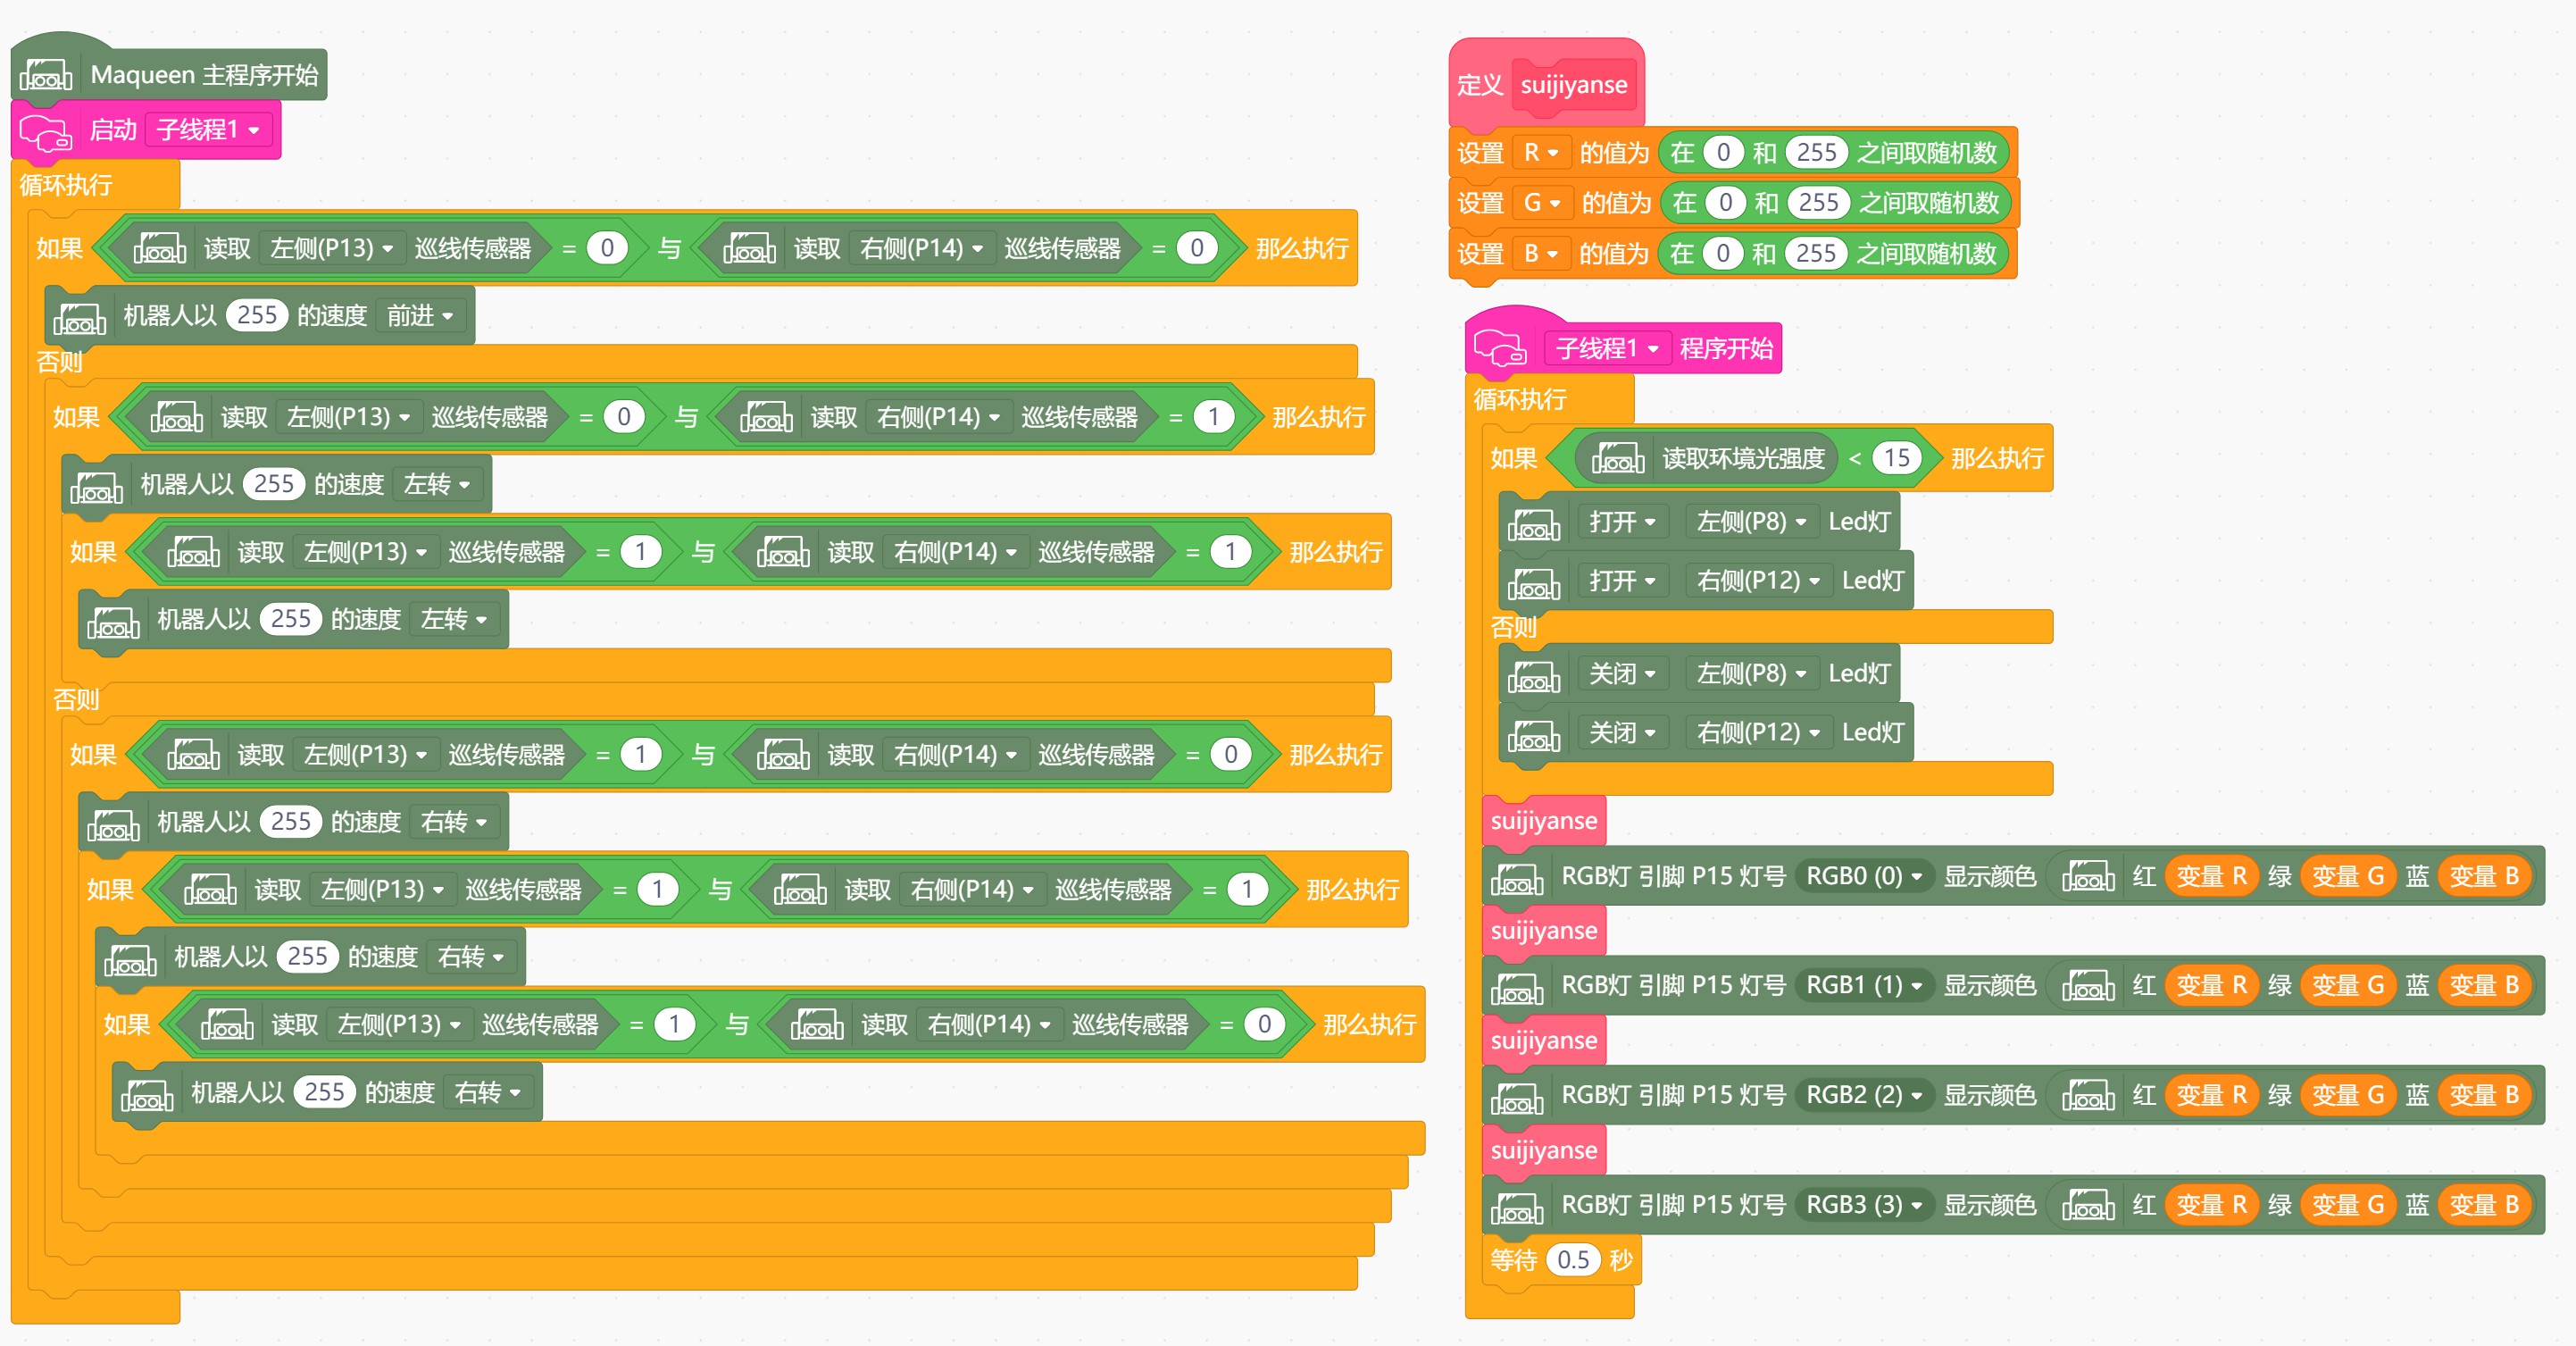Select first suijiyanse call block
2576x1346 pixels.
click(1544, 822)
